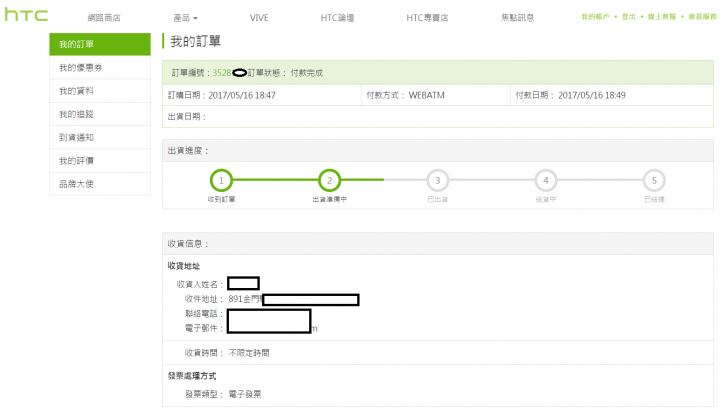Viewport: 720px width, 412px height.
Task: Click invoice type value 電子發票
Action: point(245,394)
